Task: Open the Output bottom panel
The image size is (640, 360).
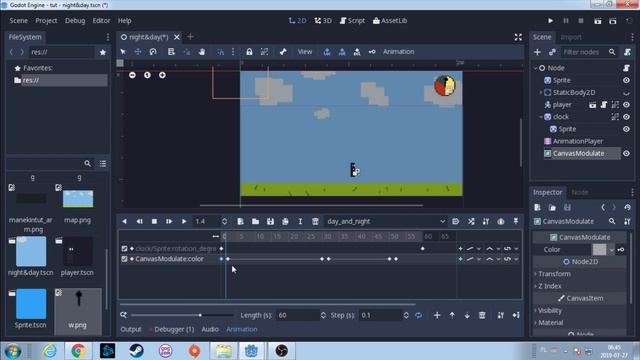Action: coord(131,329)
